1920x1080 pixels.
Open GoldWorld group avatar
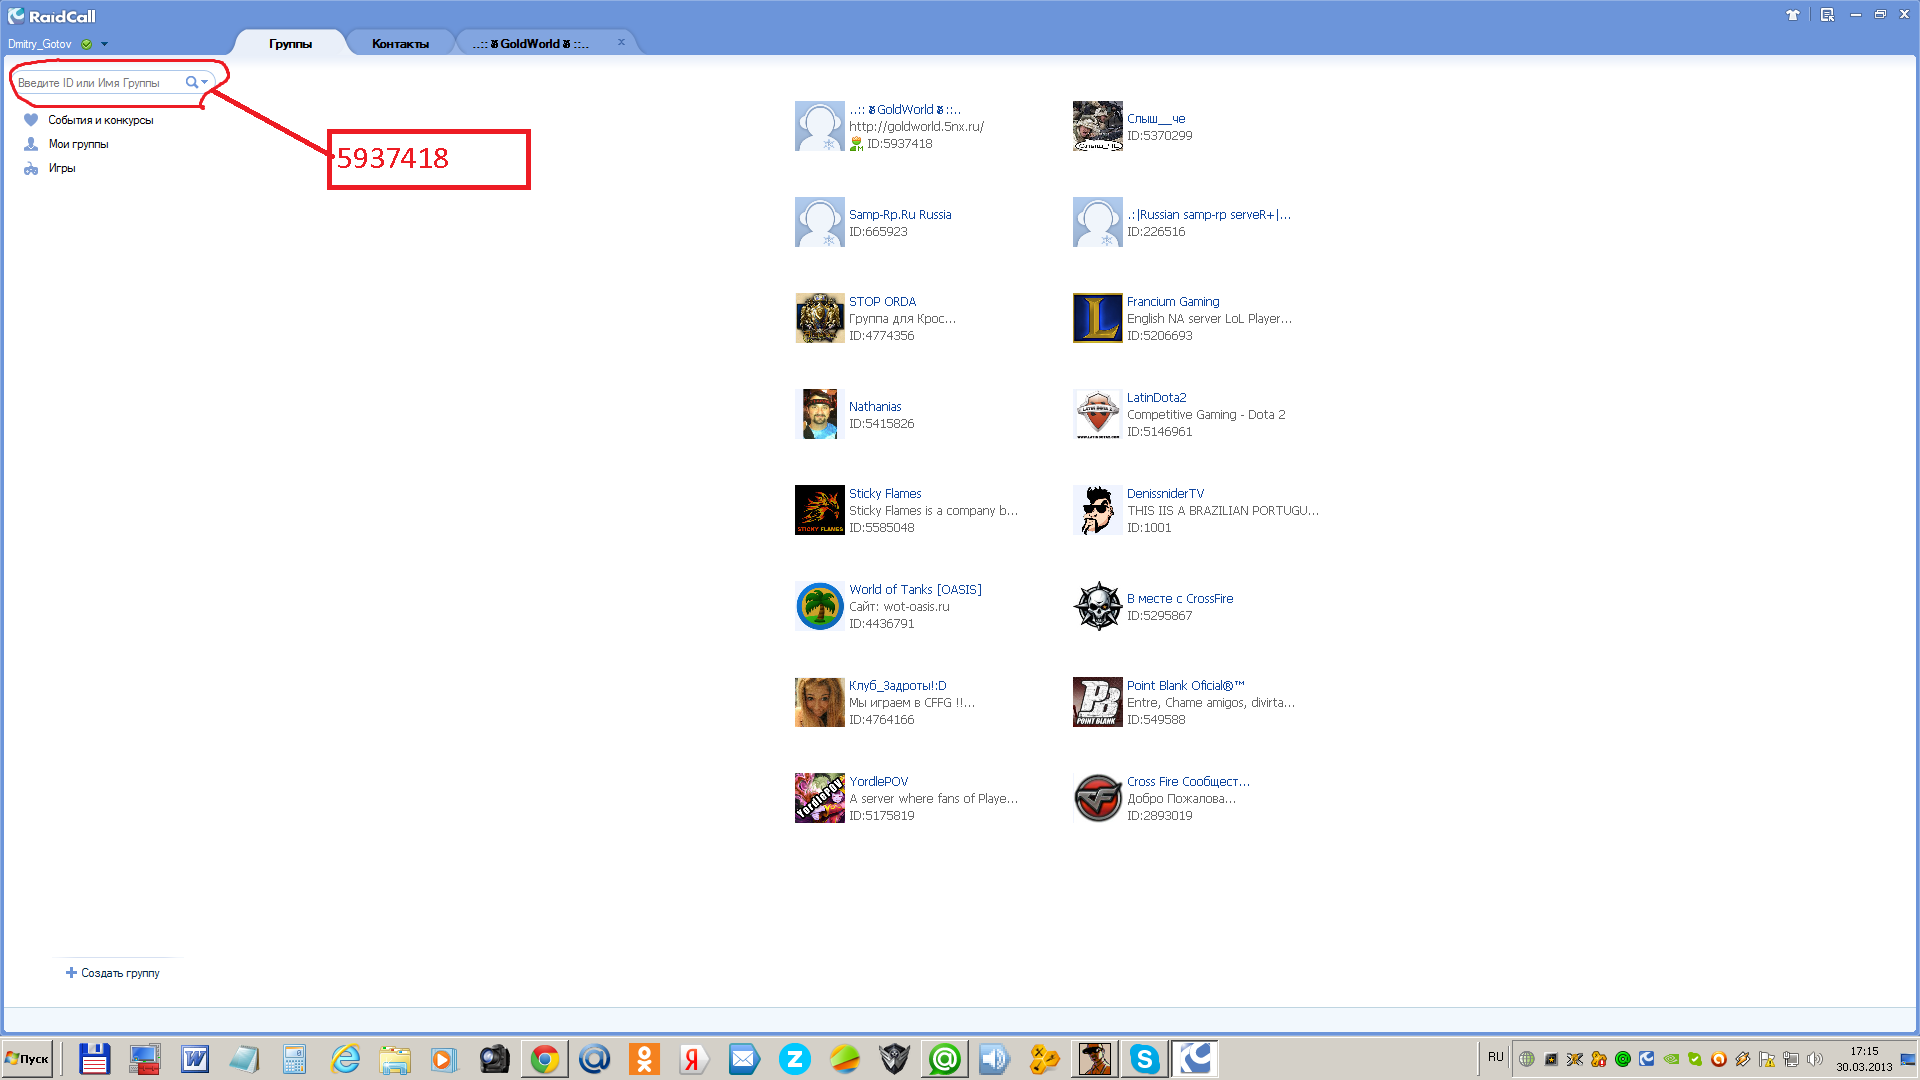820,126
